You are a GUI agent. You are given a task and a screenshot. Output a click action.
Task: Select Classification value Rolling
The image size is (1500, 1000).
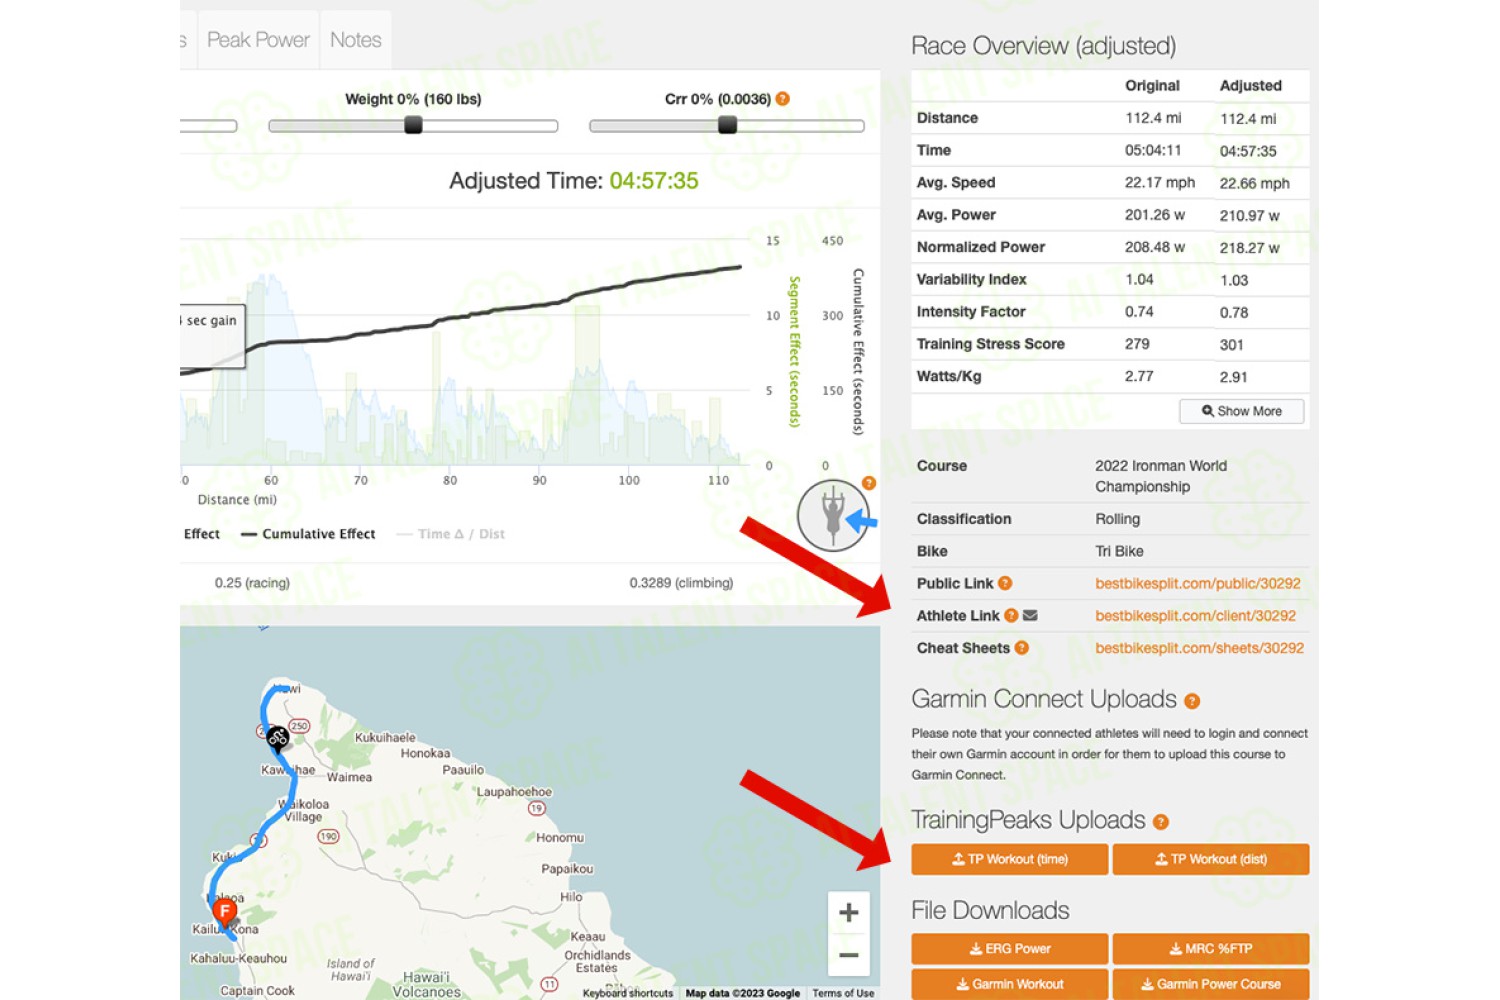pos(1117,519)
